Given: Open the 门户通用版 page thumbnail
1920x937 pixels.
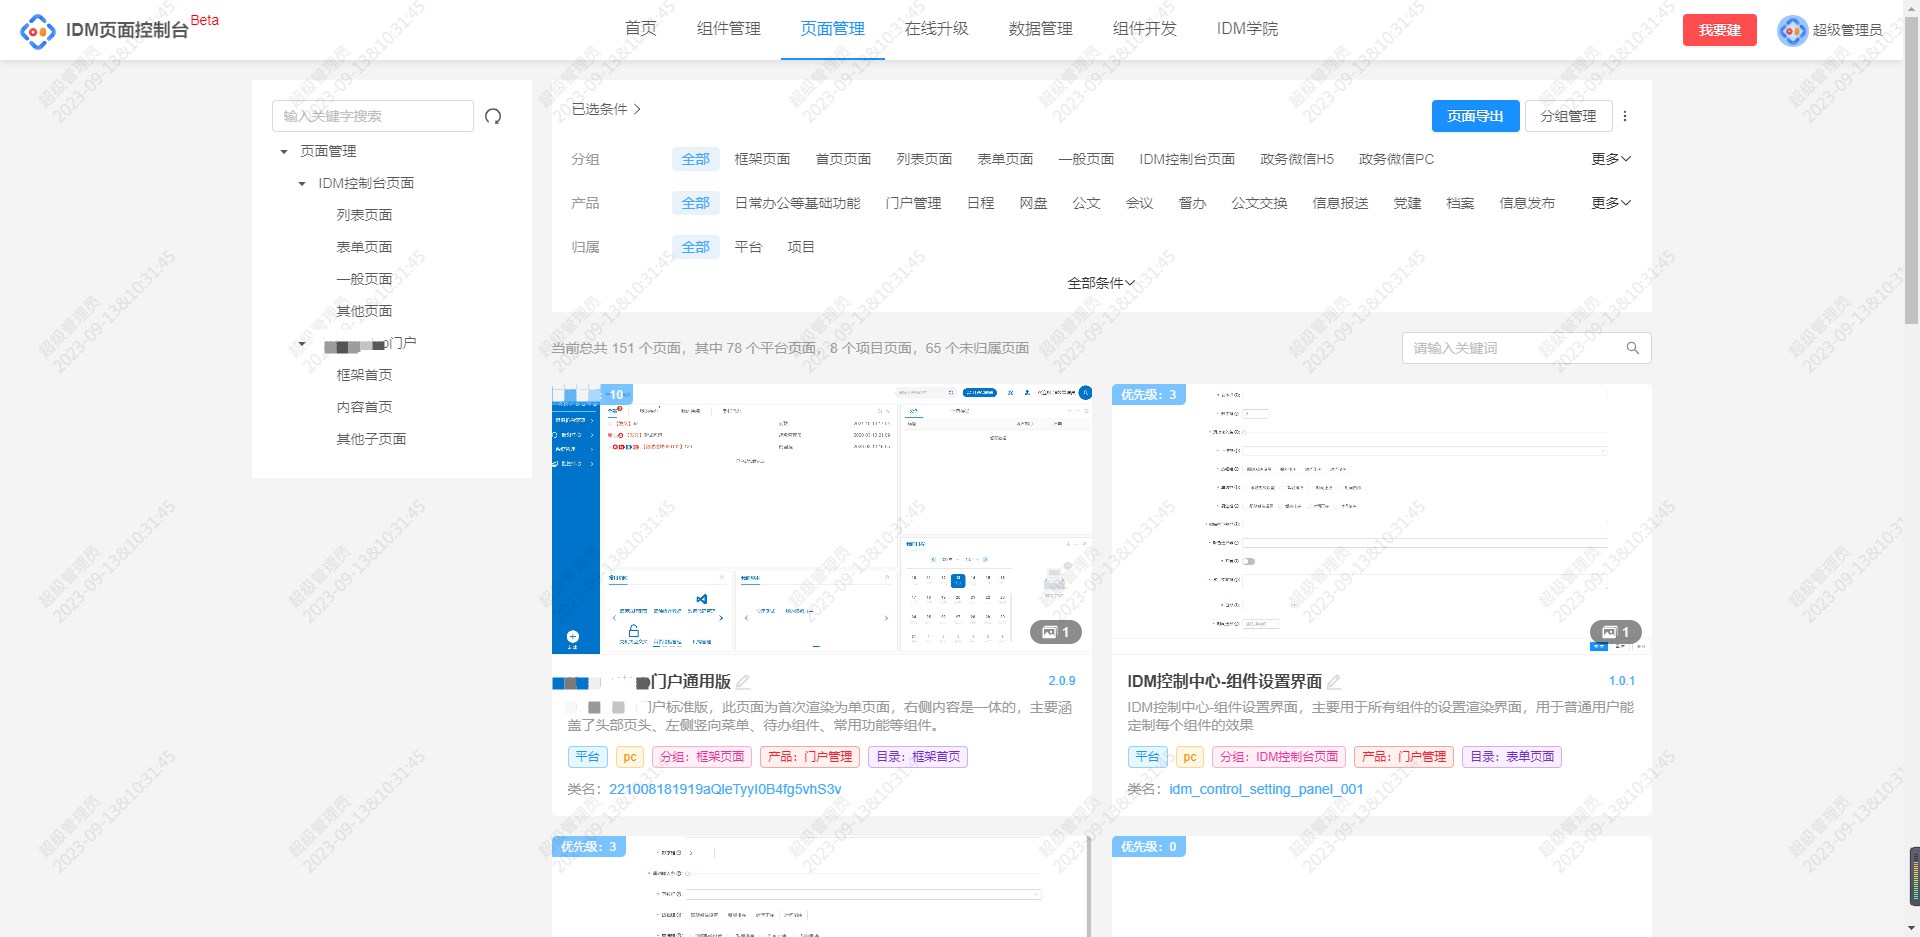Looking at the screenshot, I should (822, 519).
